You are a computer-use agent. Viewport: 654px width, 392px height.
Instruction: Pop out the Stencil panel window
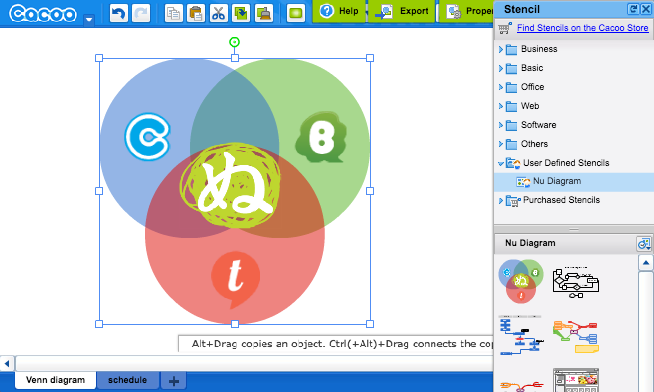[633, 9]
